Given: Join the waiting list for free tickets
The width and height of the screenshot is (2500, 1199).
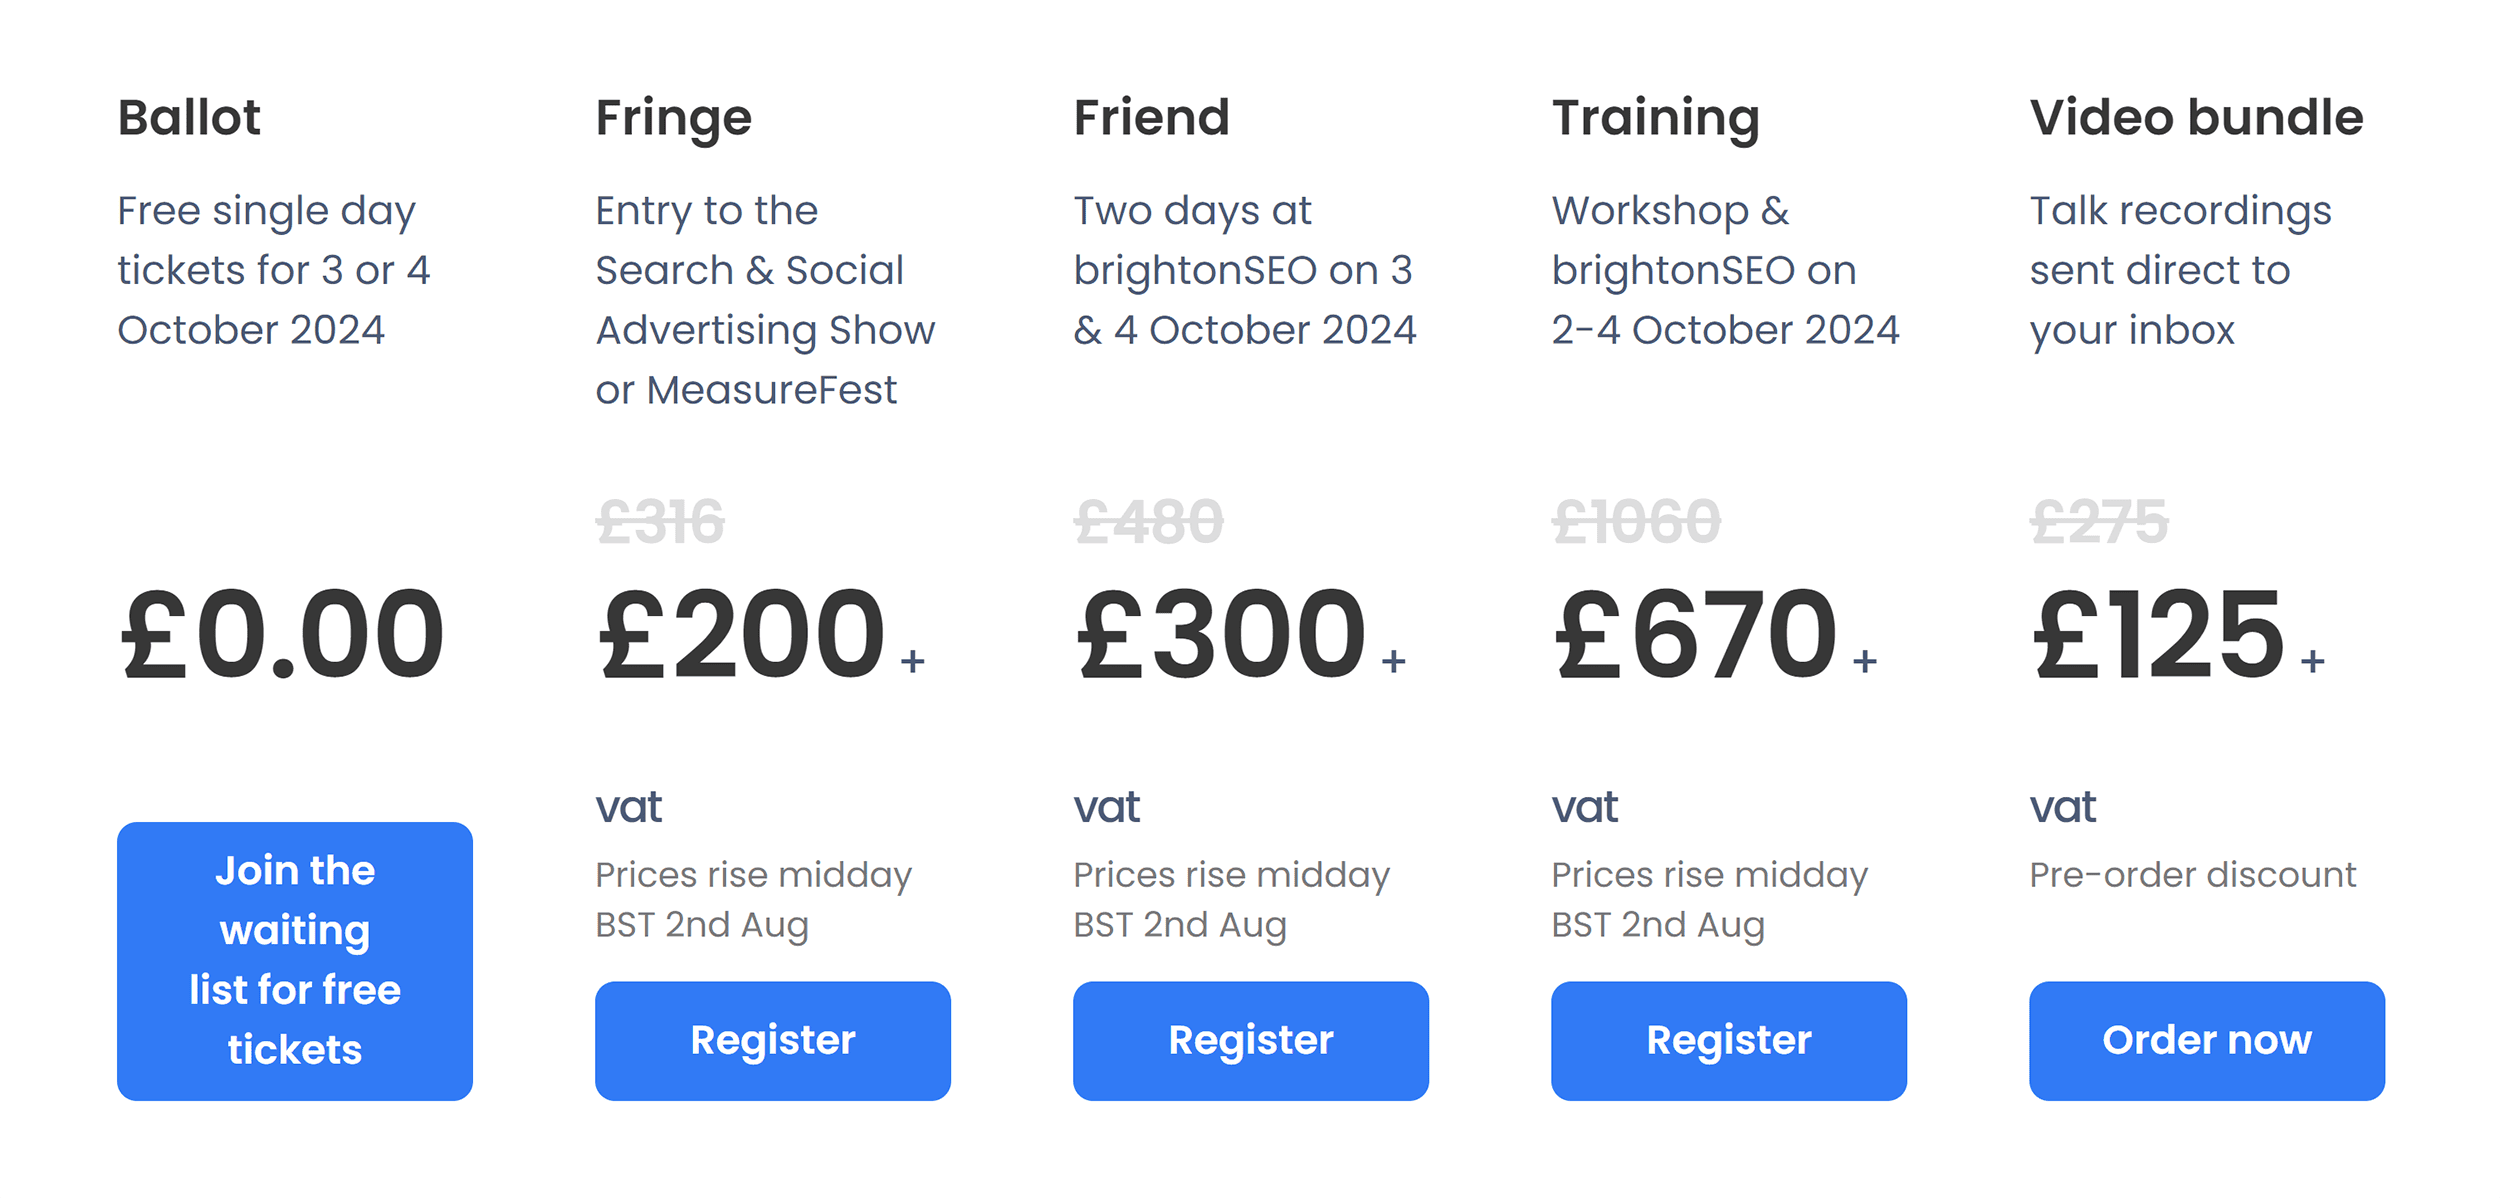Looking at the screenshot, I should [x=294, y=960].
